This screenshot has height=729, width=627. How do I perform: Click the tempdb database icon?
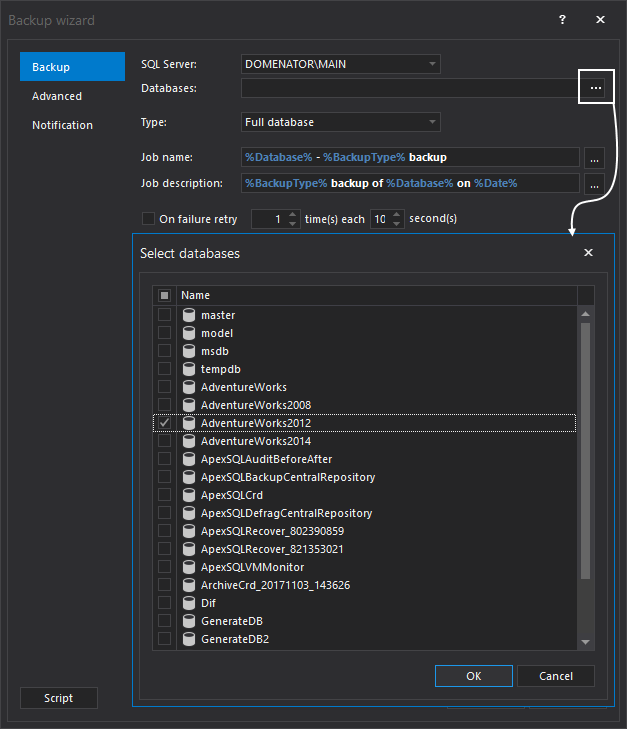pos(189,369)
